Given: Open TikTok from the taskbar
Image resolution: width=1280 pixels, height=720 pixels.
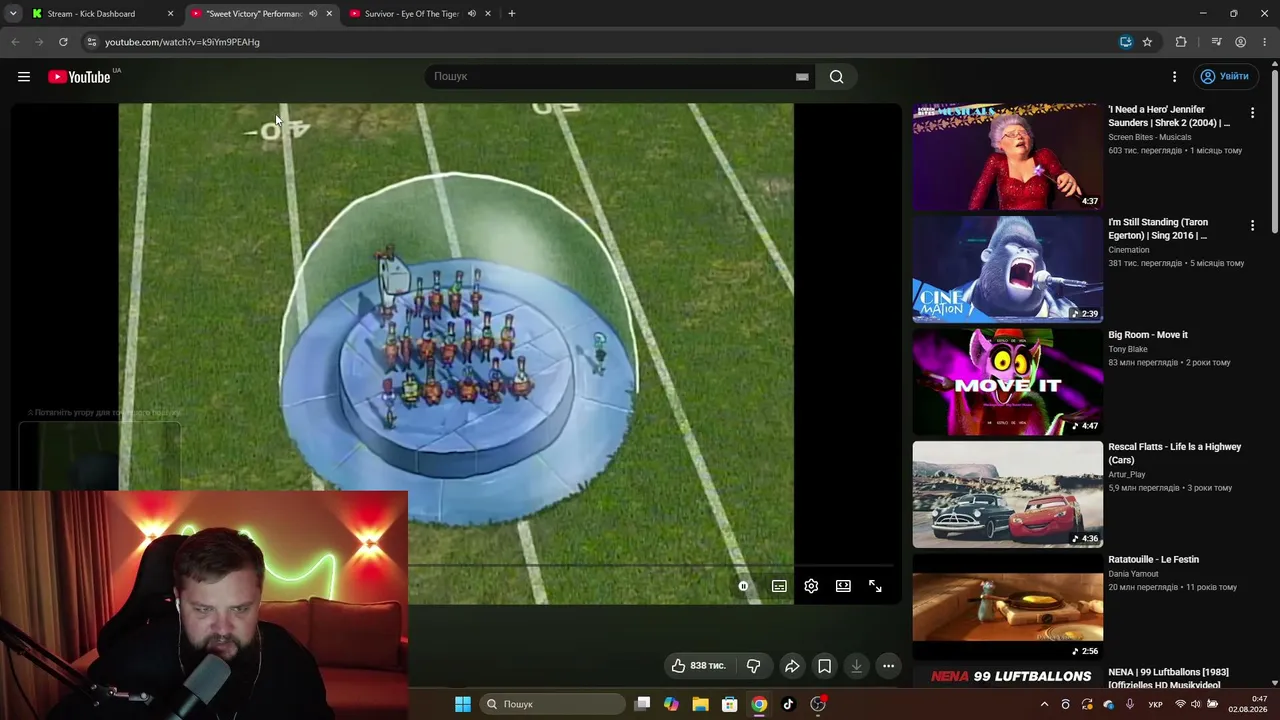Looking at the screenshot, I should [x=788, y=704].
